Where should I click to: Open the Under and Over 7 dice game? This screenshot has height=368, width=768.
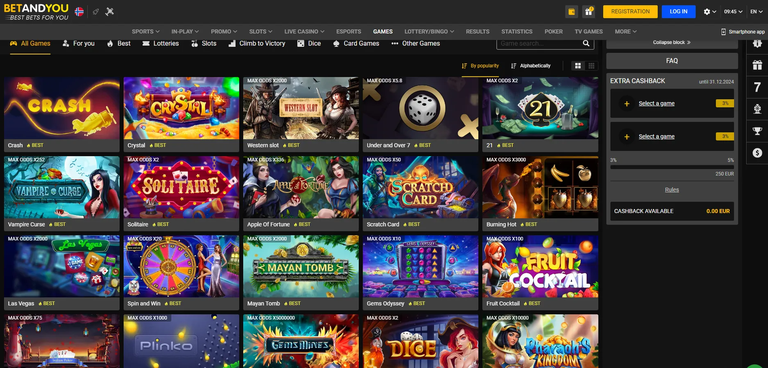click(420, 108)
